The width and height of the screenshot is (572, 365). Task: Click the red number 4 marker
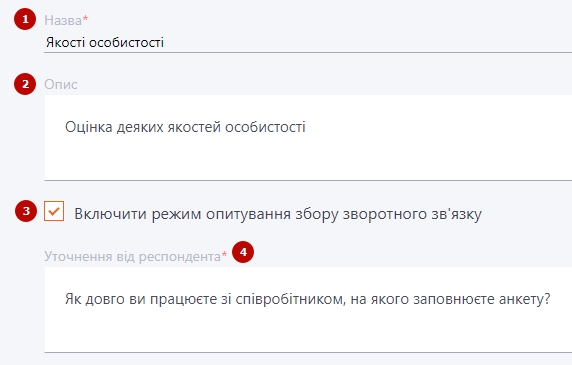(x=243, y=252)
